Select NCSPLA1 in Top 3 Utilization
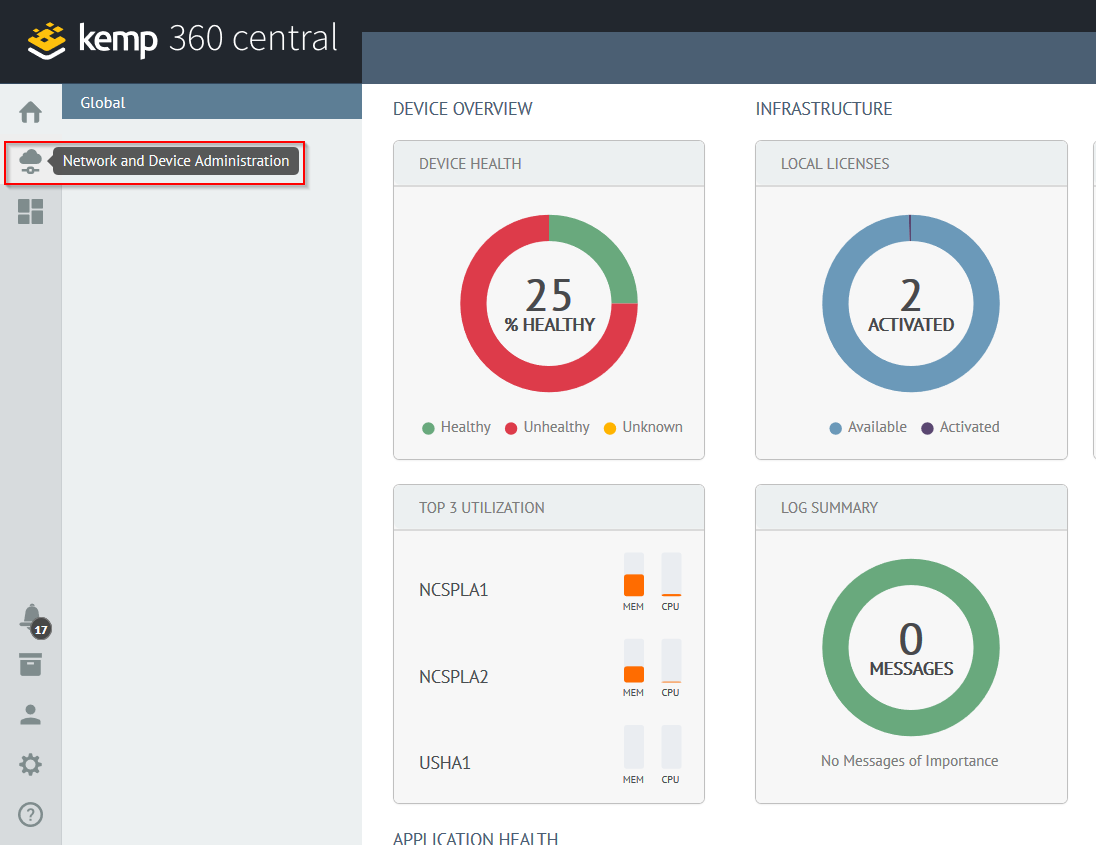The height and width of the screenshot is (845, 1096). pos(454,590)
